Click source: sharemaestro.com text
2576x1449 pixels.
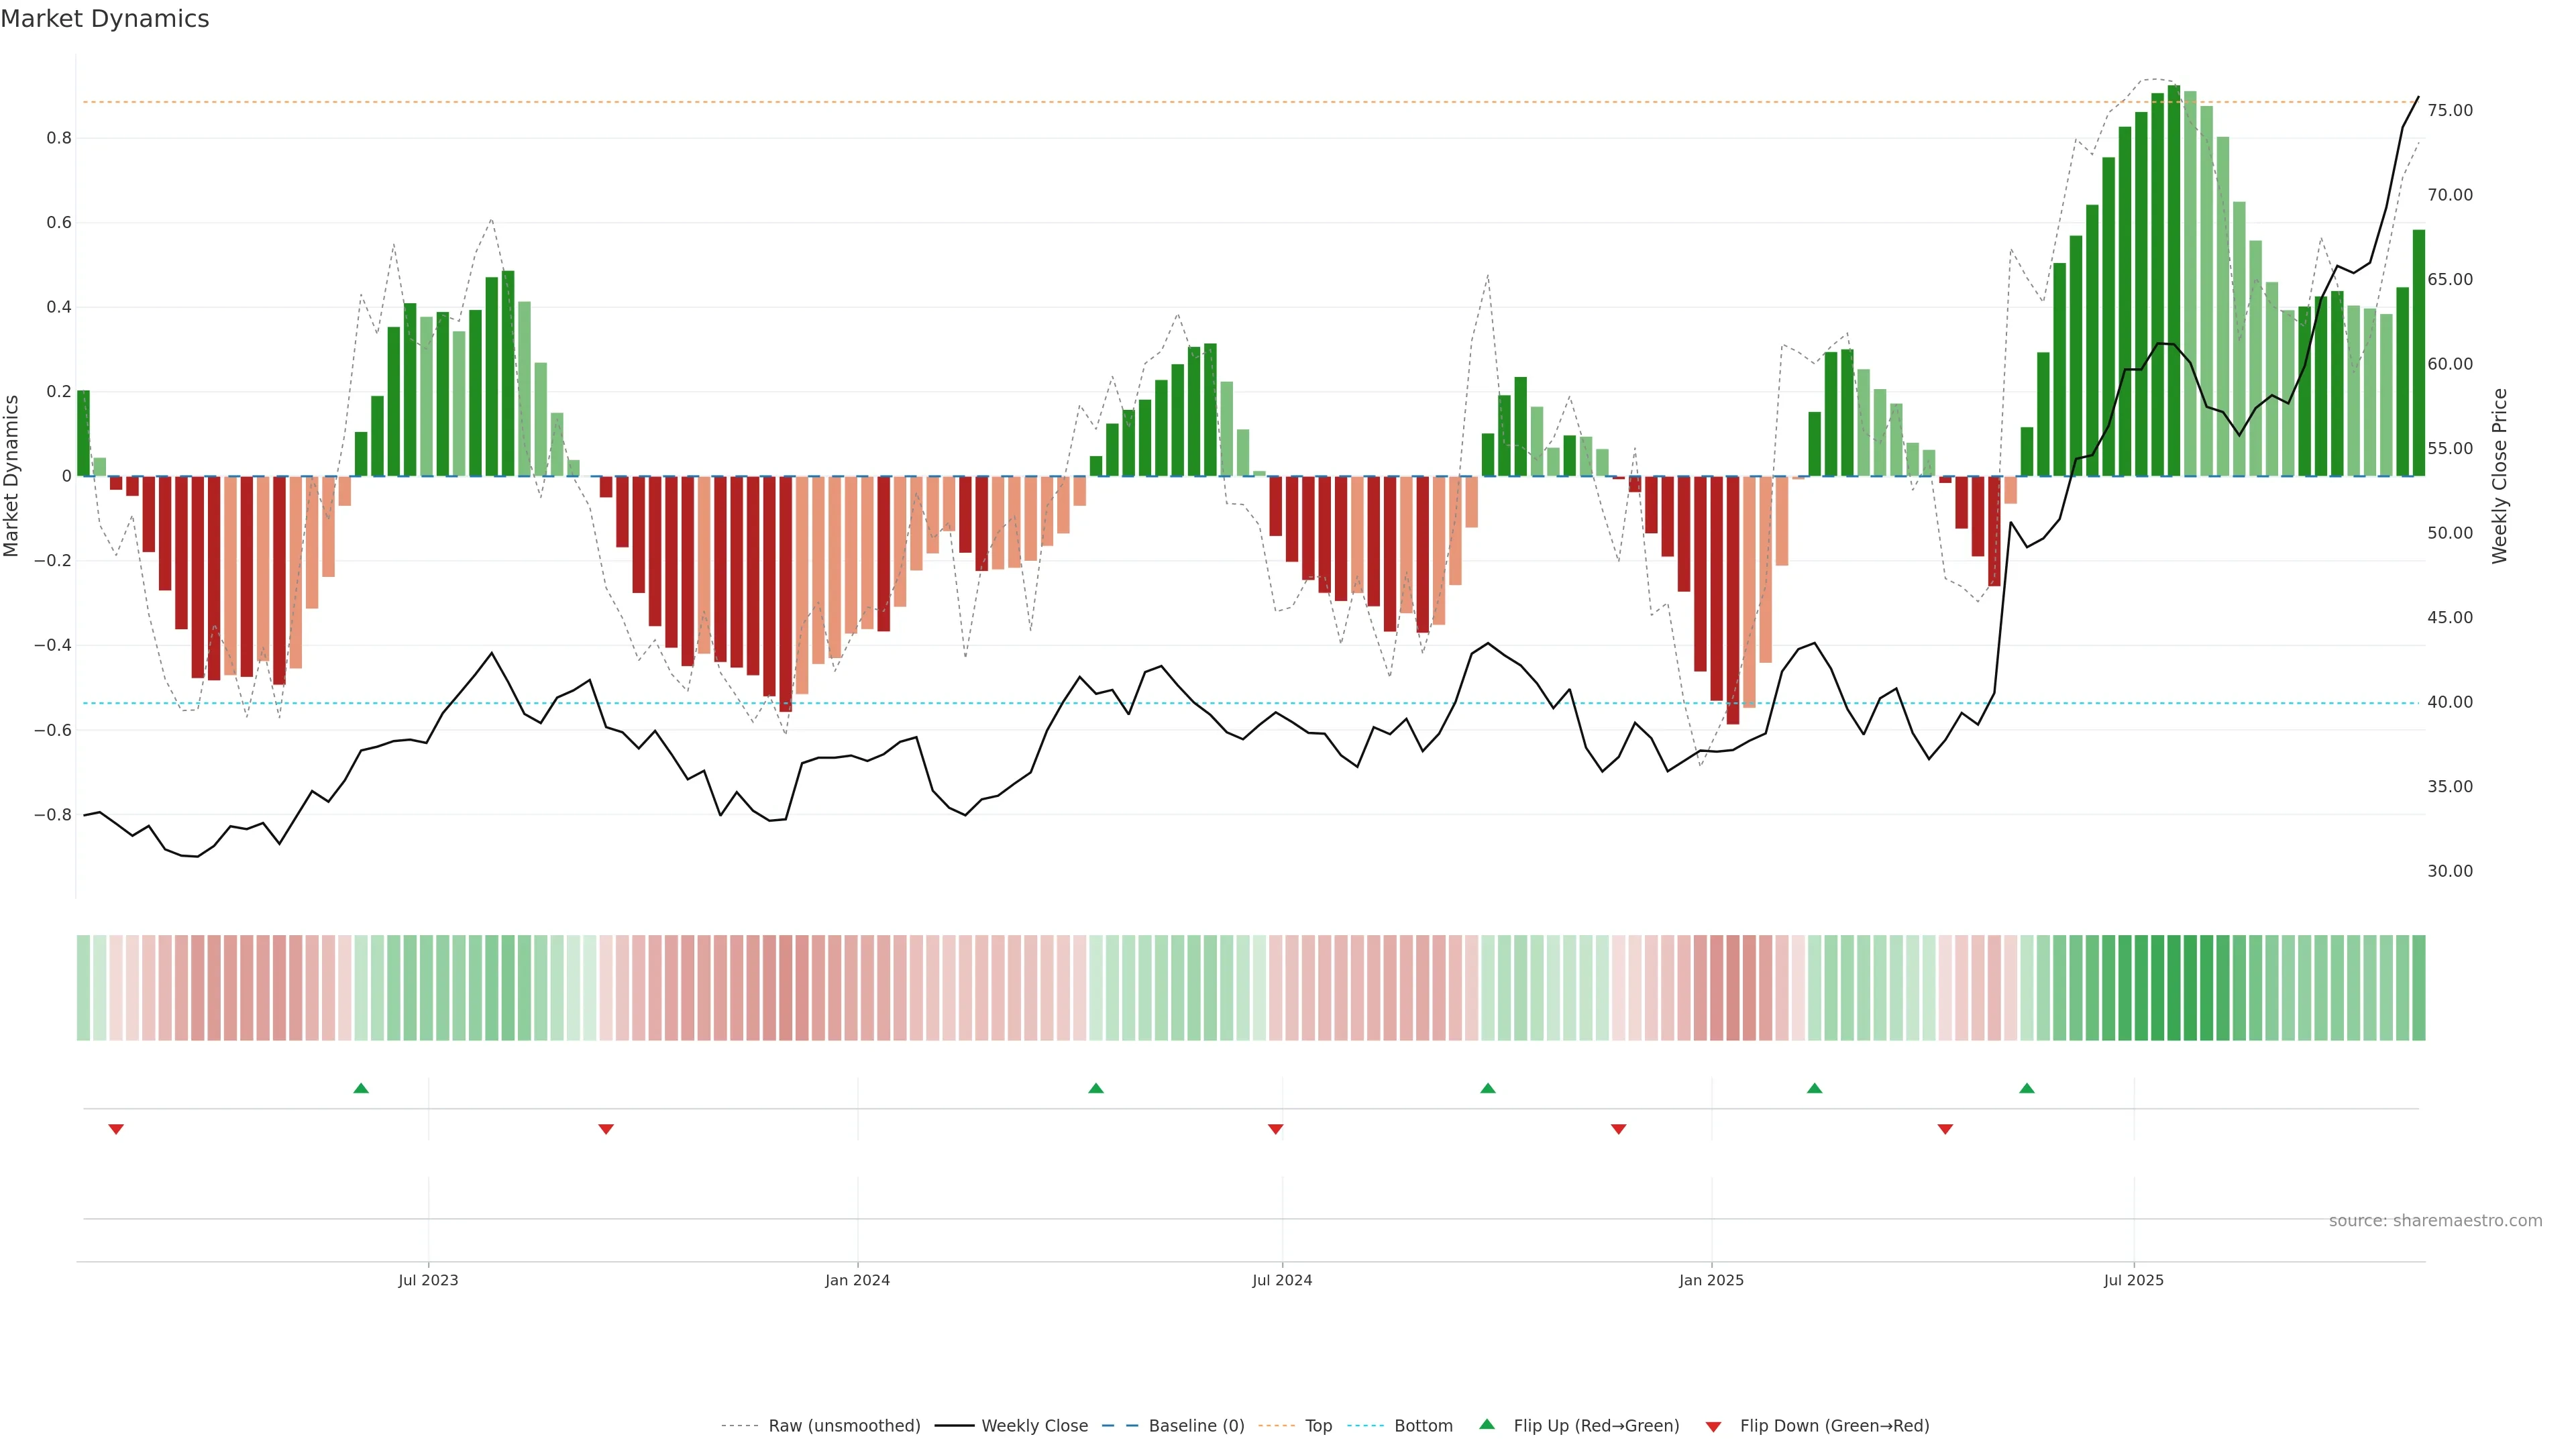pos(2435,1220)
